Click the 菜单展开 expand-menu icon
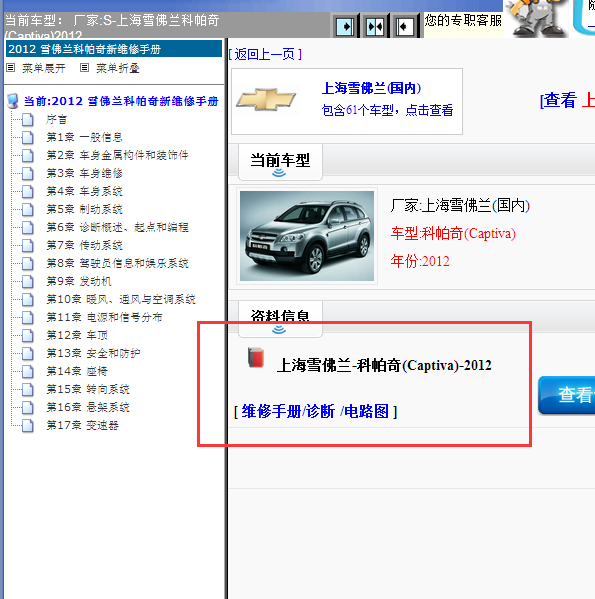 click(11, 68)
